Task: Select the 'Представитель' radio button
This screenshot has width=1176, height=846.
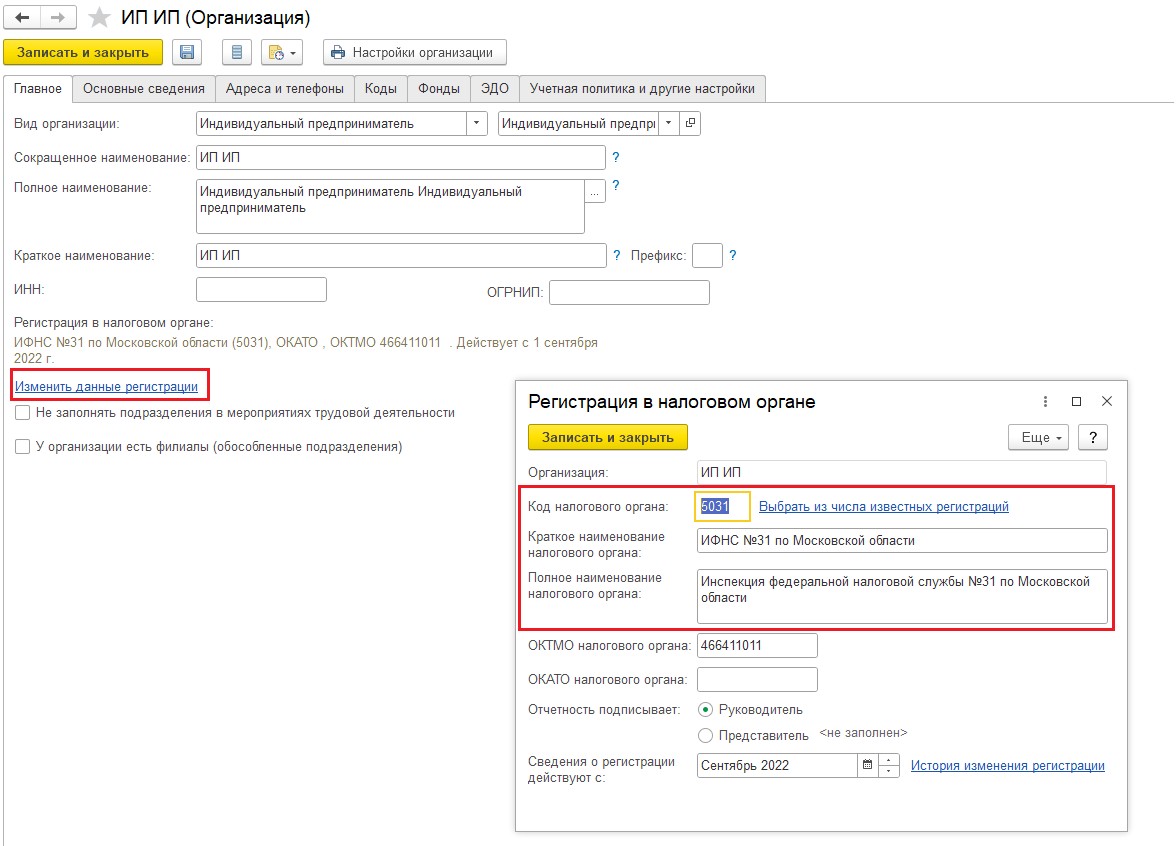Action: (x=706, y=736)
